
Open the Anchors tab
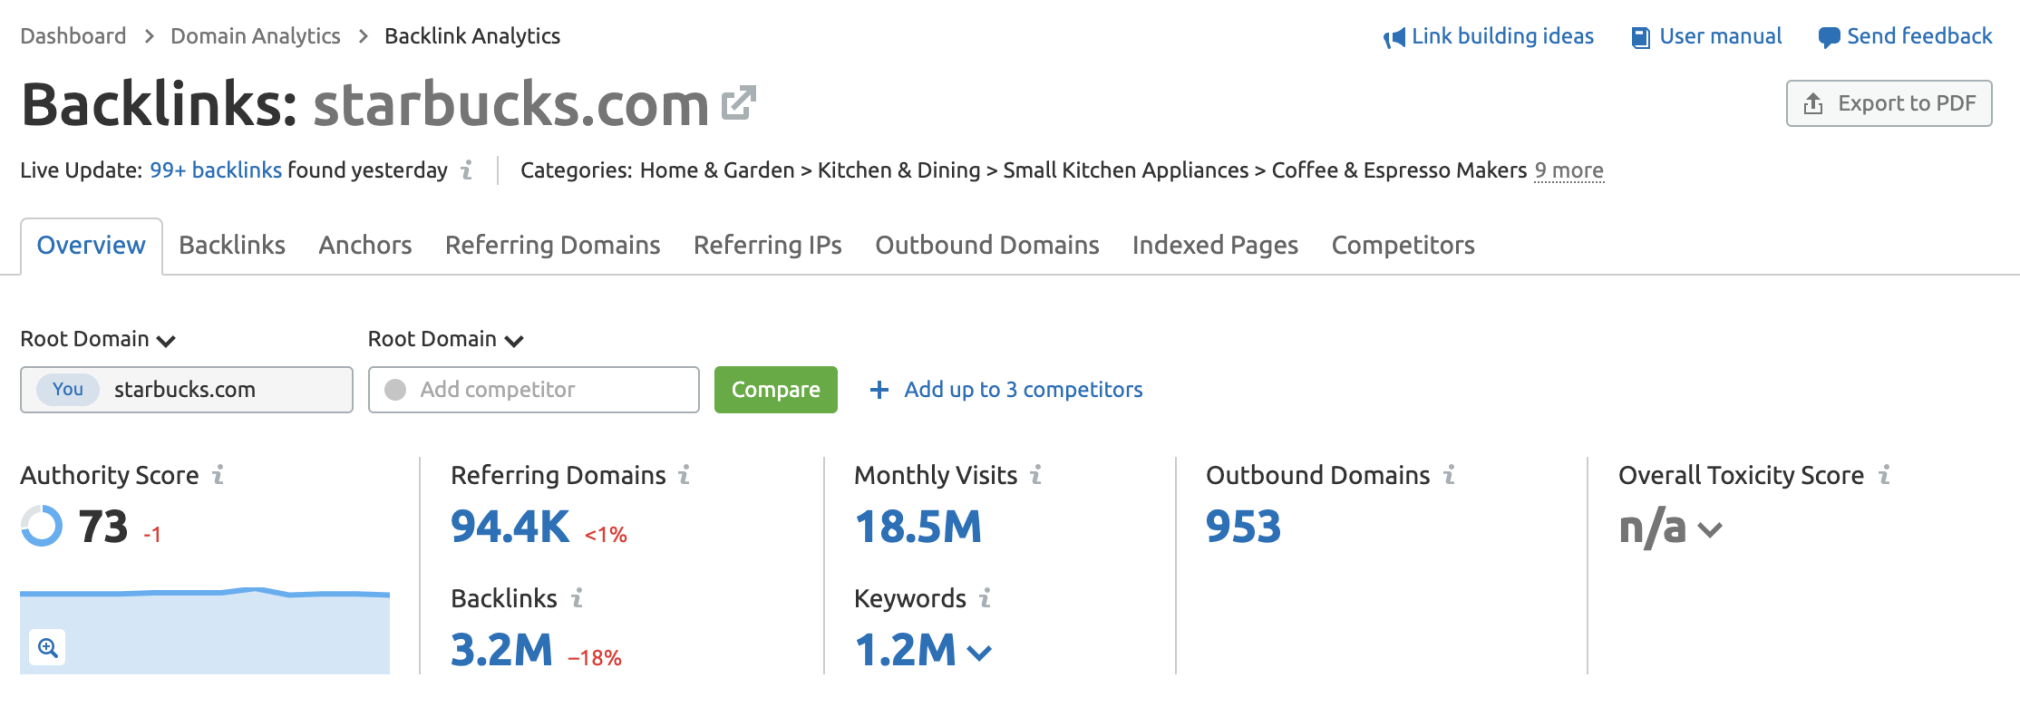pyautogui.click(x=365, y=245)
